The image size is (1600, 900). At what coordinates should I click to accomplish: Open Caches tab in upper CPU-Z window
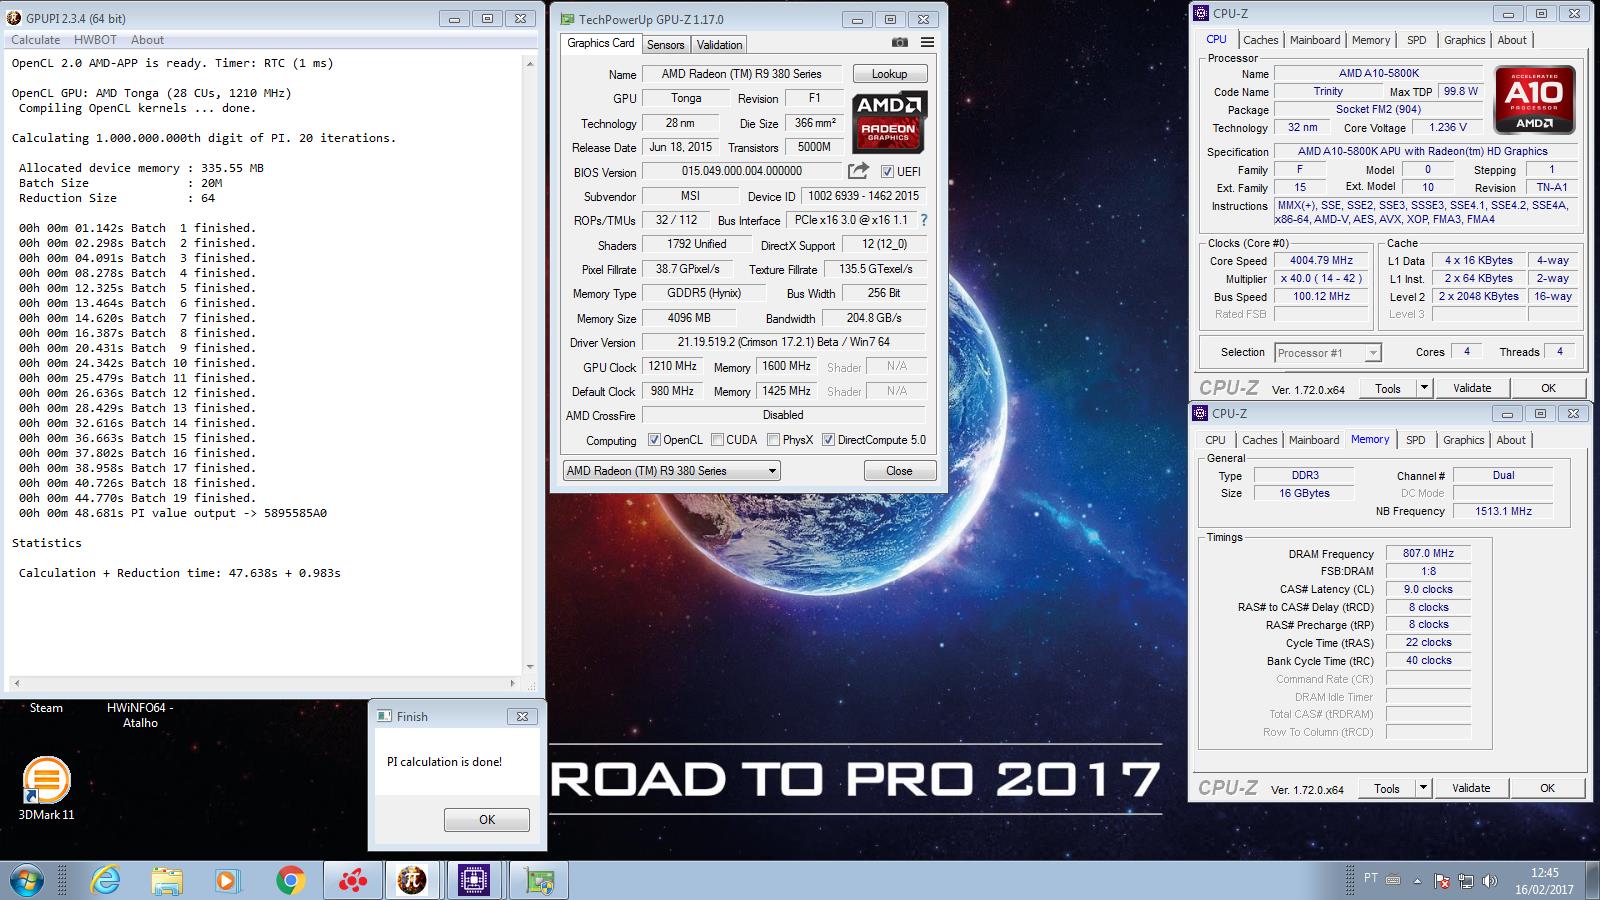tap(1260, 40)
